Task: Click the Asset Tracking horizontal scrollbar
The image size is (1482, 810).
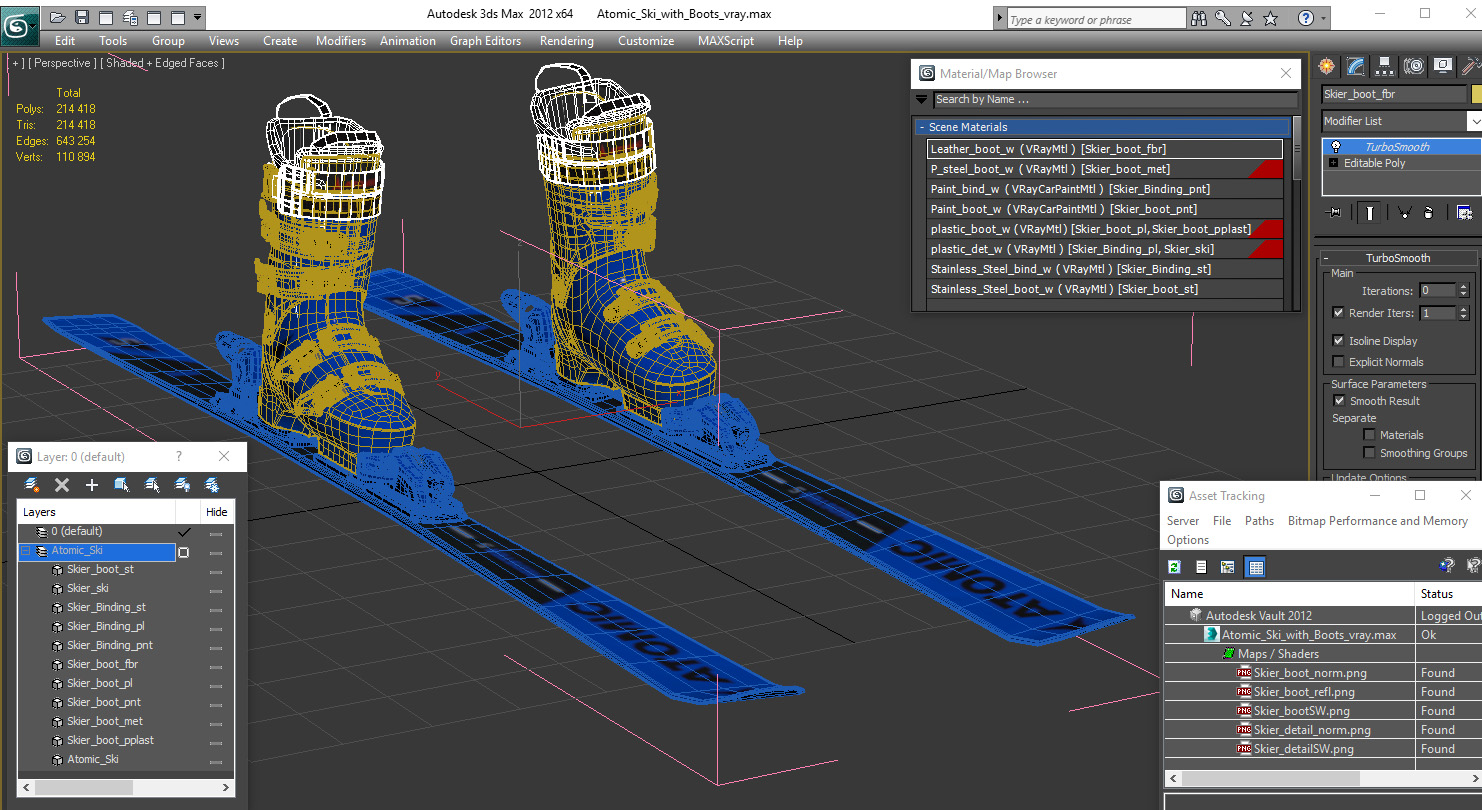Action: 1271,778
